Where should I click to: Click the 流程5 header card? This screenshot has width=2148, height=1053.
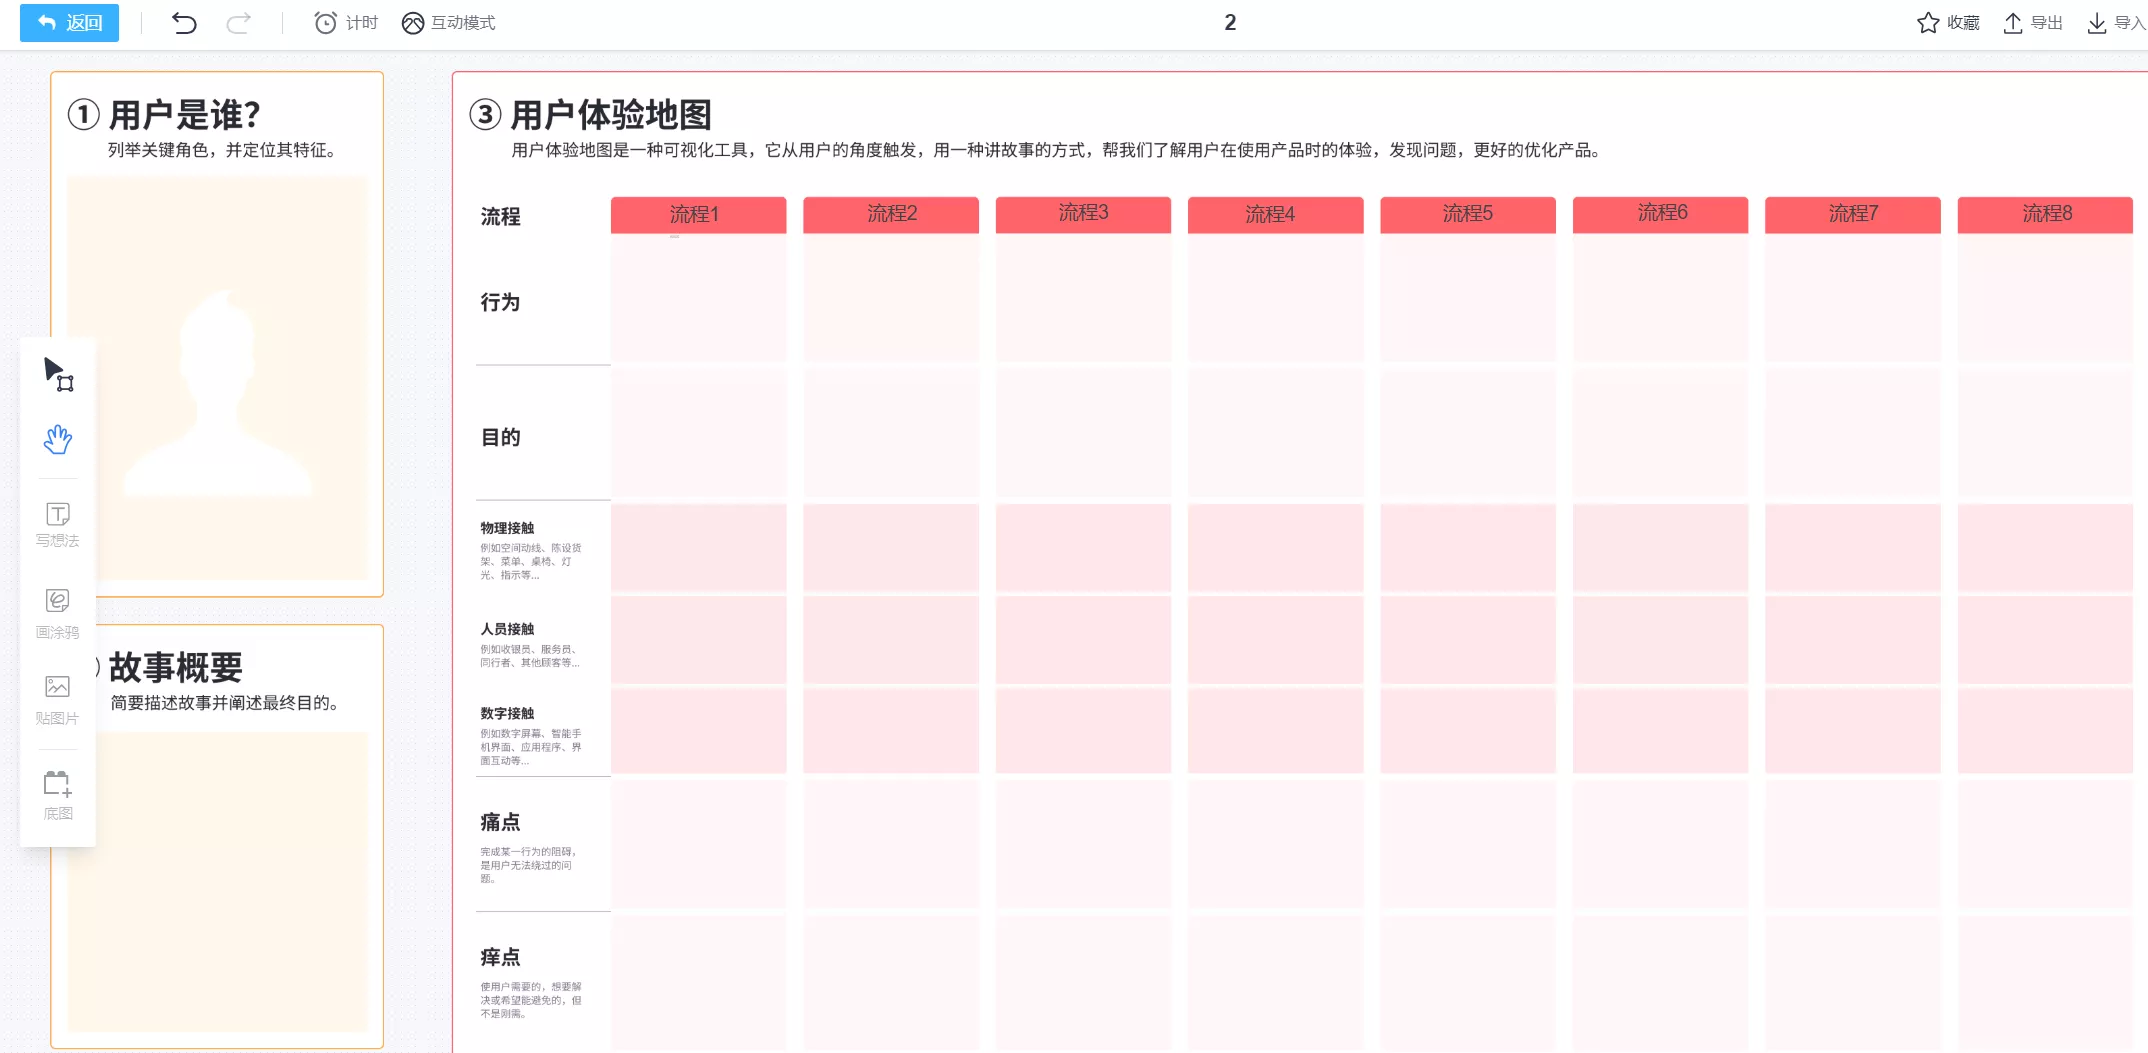click(1468, 214)
